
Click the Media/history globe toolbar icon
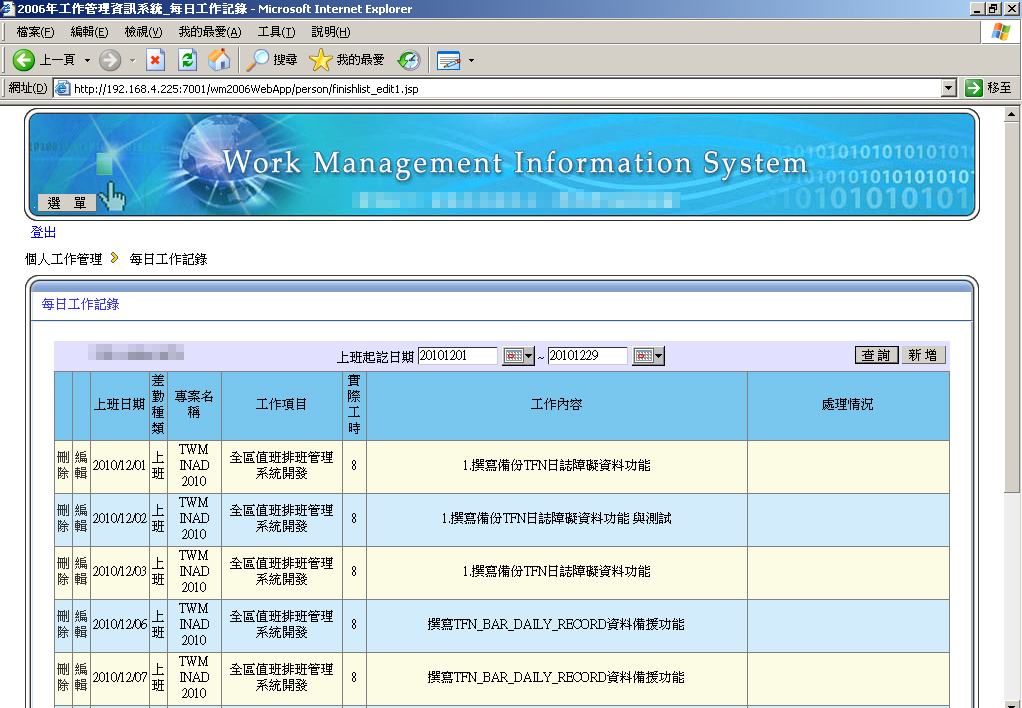[409, 60]
